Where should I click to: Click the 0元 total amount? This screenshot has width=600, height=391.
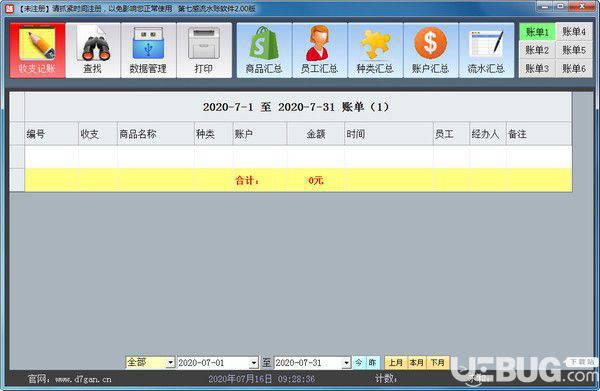pos(316,180)
